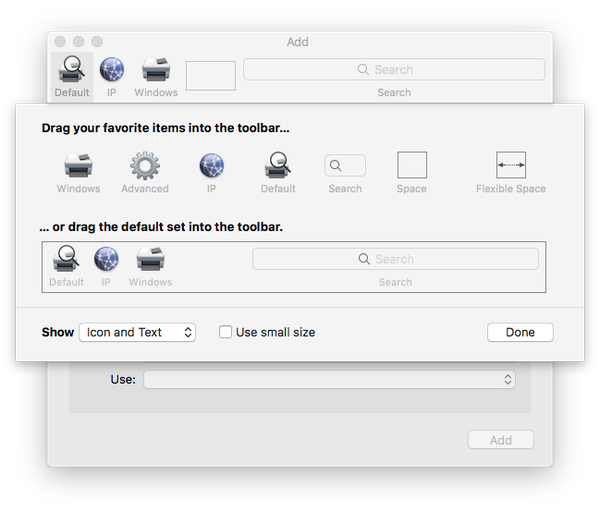Click the Windows printer in the default set
Image resolution: width=600 pixels, height=513 pixels.
pos(150,260)
